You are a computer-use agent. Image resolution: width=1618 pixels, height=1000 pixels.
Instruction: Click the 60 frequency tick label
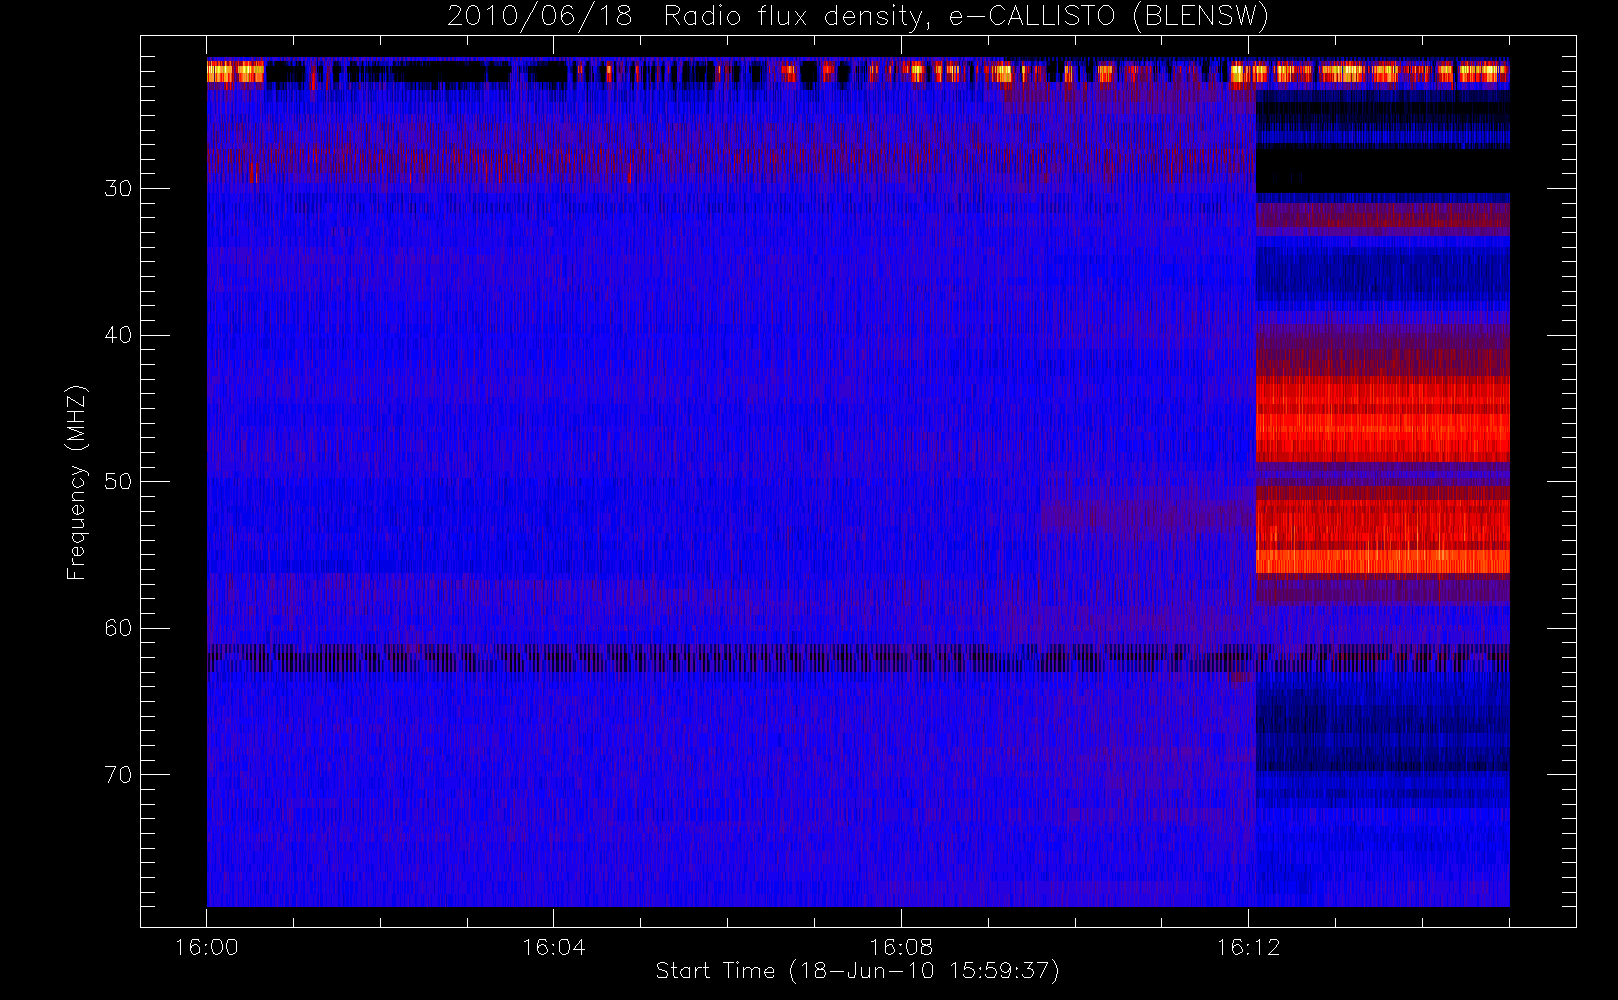tap(118, 628)
